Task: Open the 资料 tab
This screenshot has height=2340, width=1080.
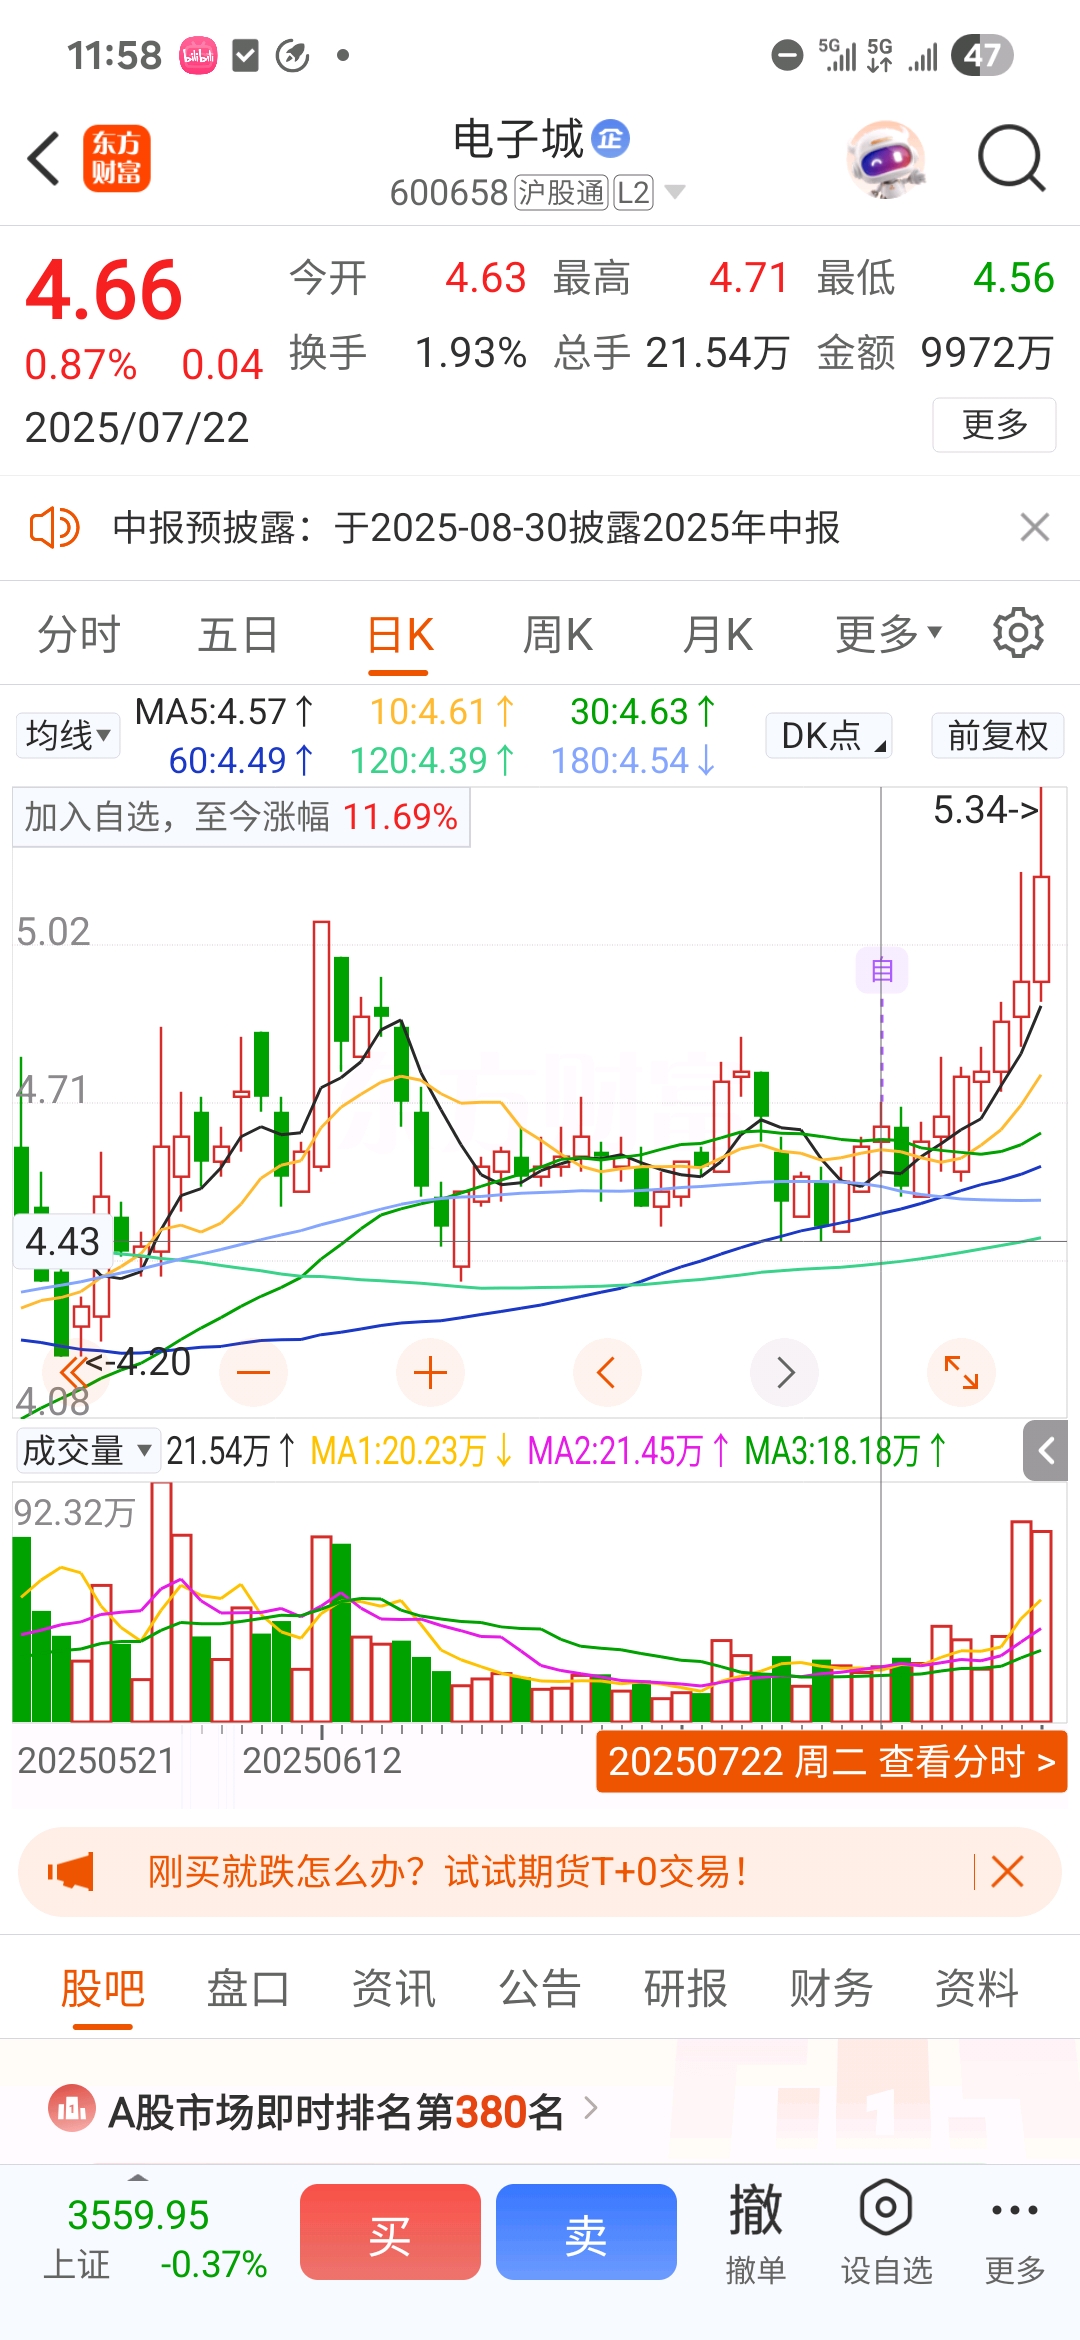Action: 976,1989
